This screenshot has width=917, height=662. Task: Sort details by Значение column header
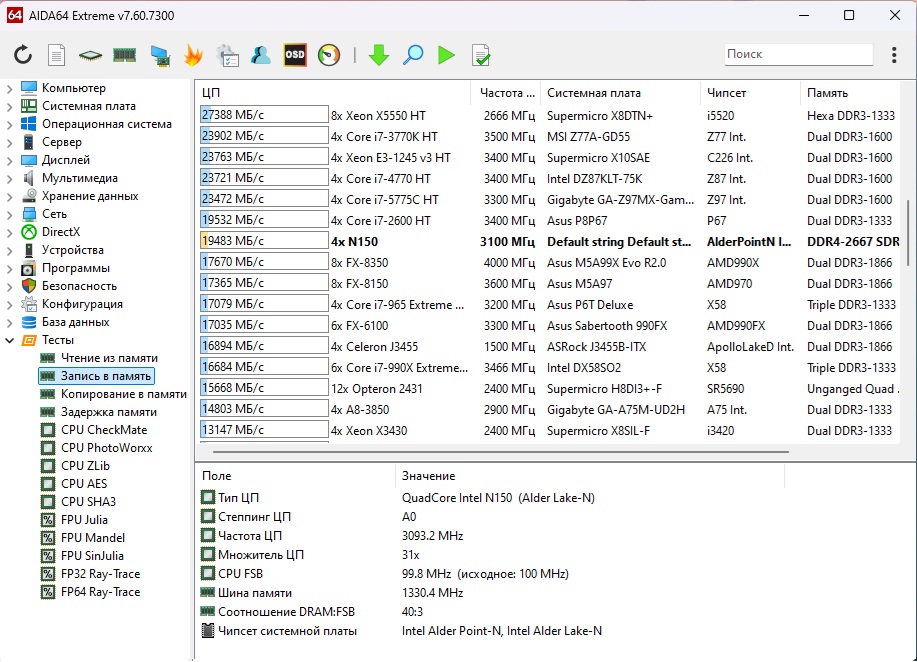pyautogui.click(x=590, y=476)
